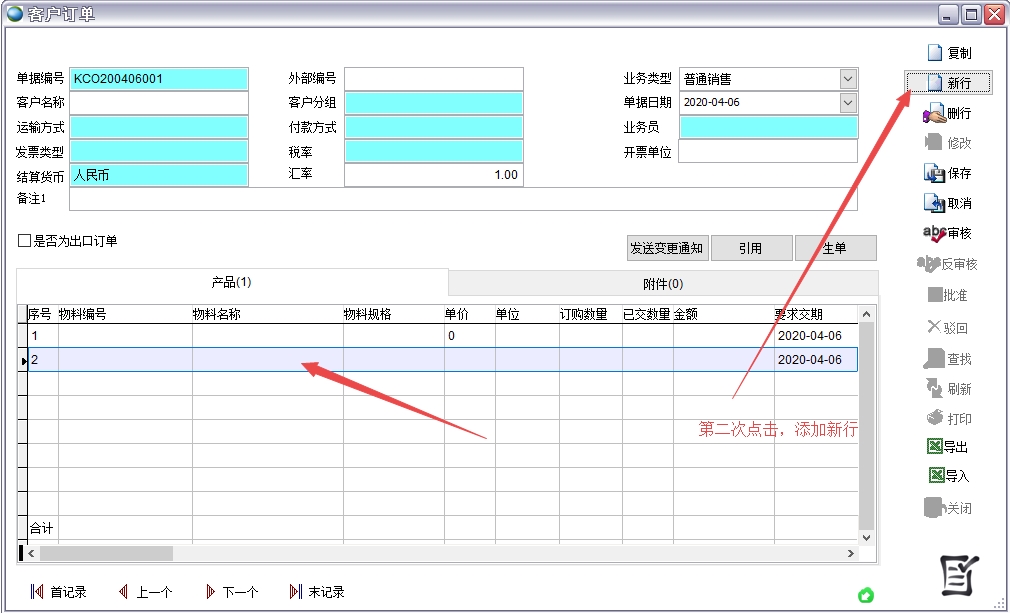
Task: Click the 客户名称 input field
Action: click(x=158, y=103)
